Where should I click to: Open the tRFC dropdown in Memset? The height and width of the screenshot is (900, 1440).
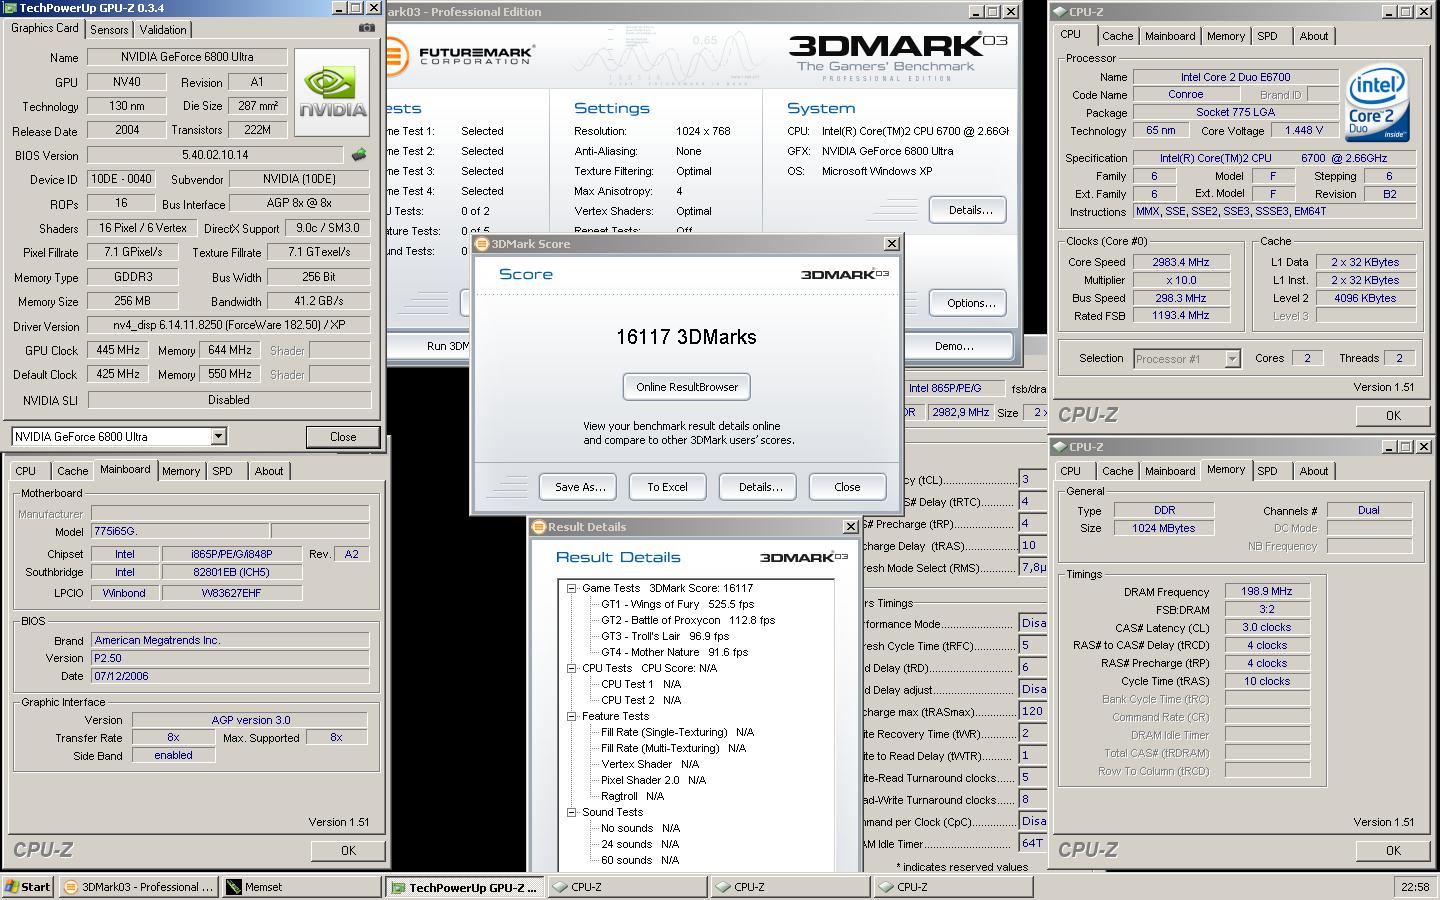1033,645
